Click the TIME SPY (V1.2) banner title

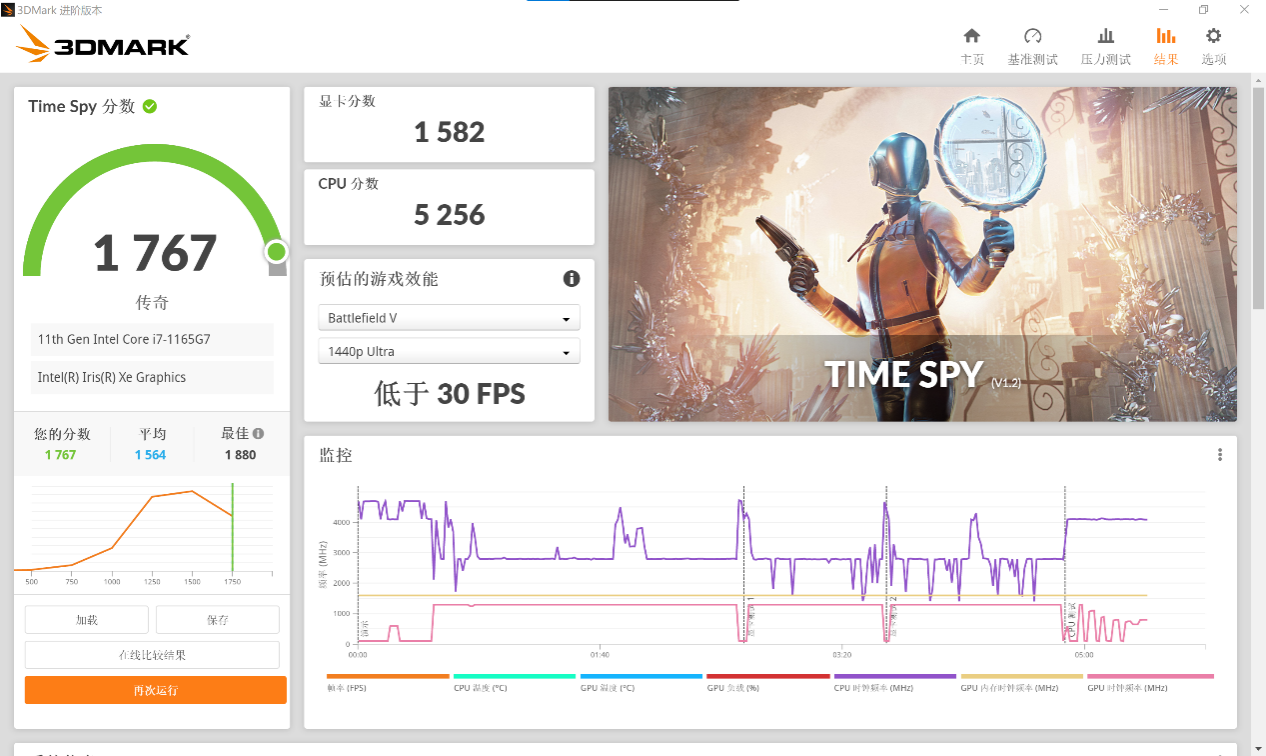[923, 375]
